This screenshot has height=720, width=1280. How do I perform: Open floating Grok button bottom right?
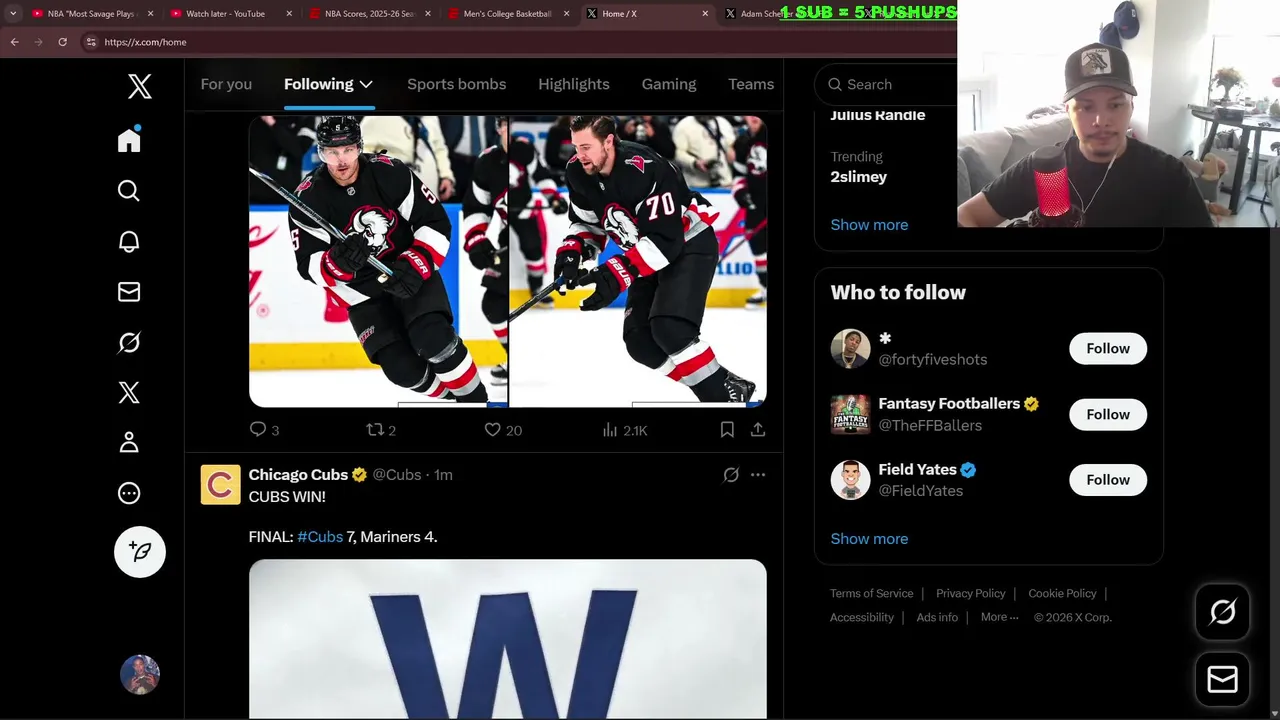coord(1222,612)
